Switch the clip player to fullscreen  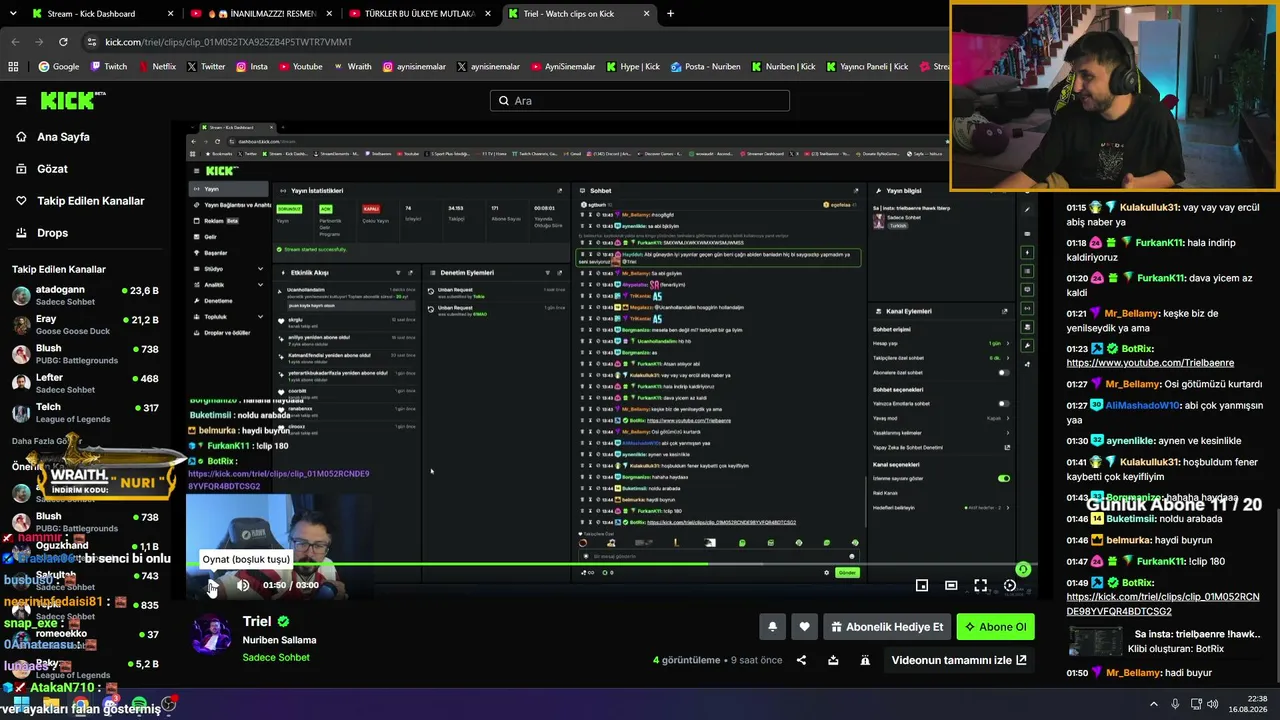[x=981, y=586]
